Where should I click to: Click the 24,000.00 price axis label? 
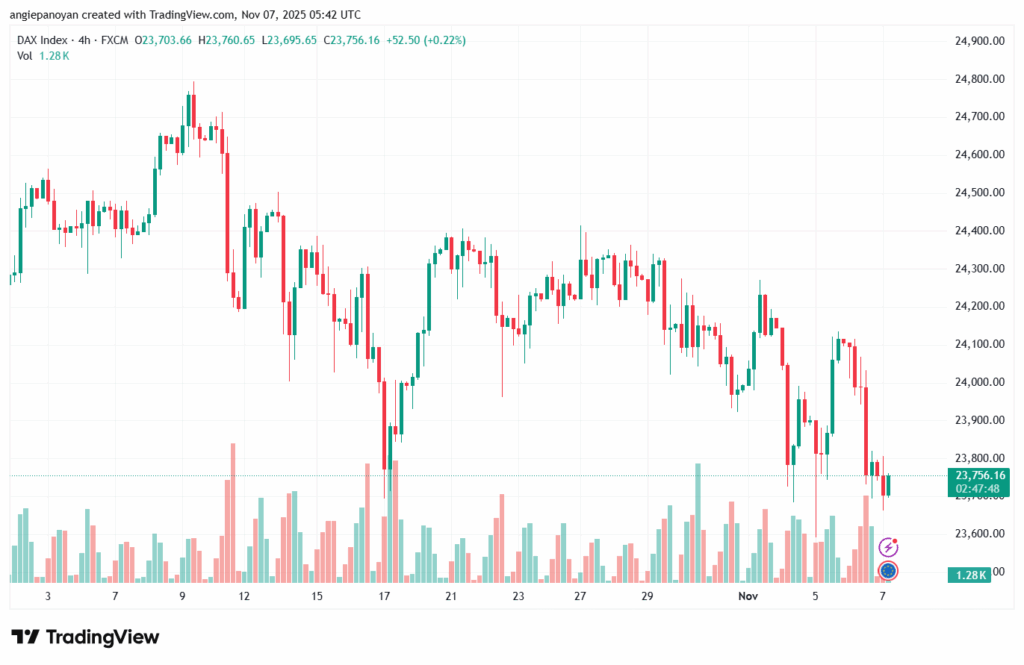click(x=980, y=382)
